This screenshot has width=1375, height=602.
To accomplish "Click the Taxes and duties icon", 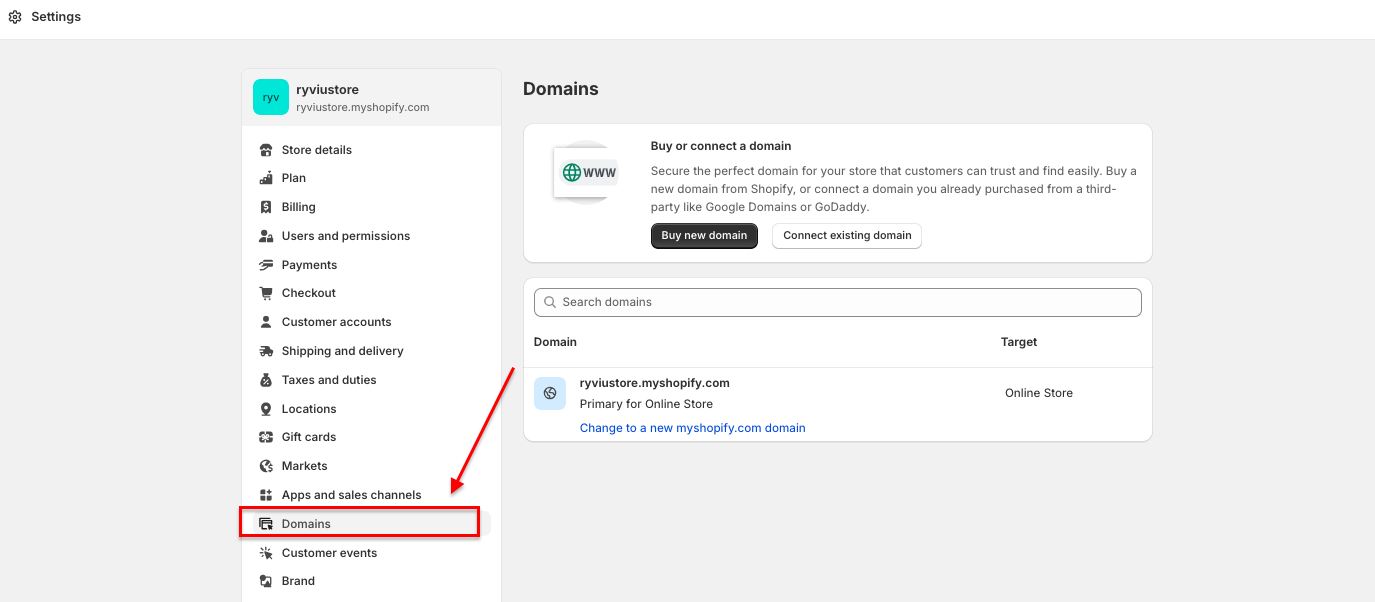I will tap(266, 380).
